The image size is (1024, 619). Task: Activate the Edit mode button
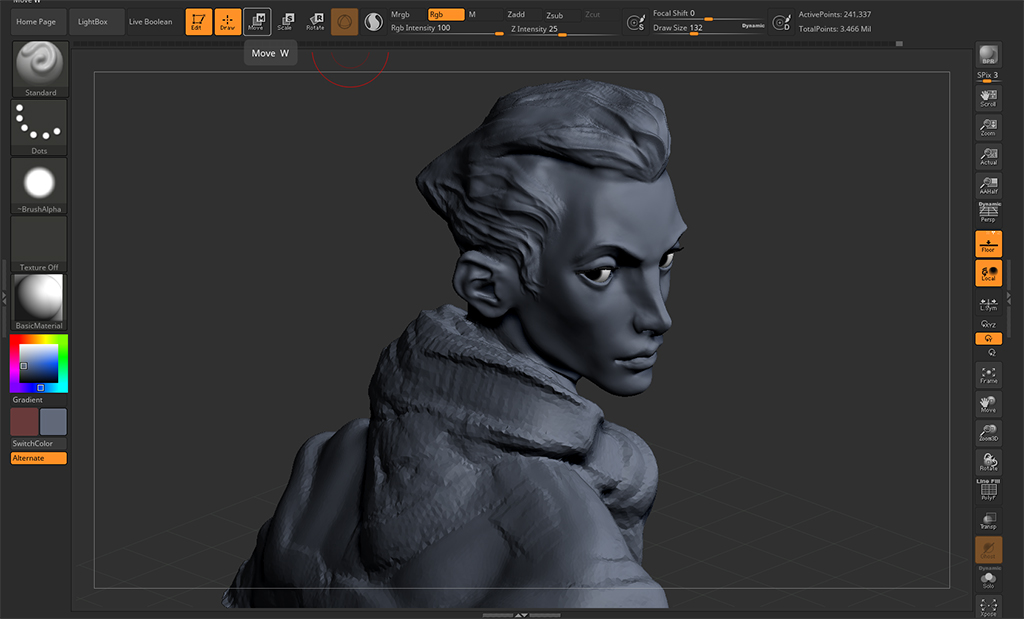[199, 22]
